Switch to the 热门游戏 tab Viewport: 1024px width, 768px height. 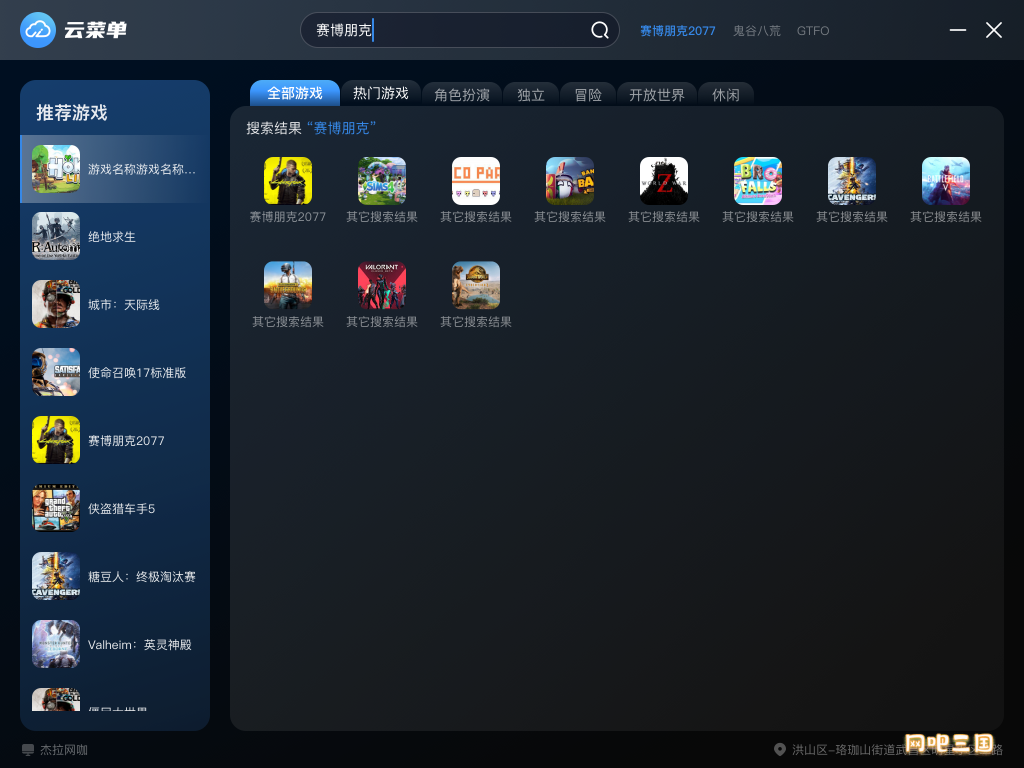pos(381,93)
